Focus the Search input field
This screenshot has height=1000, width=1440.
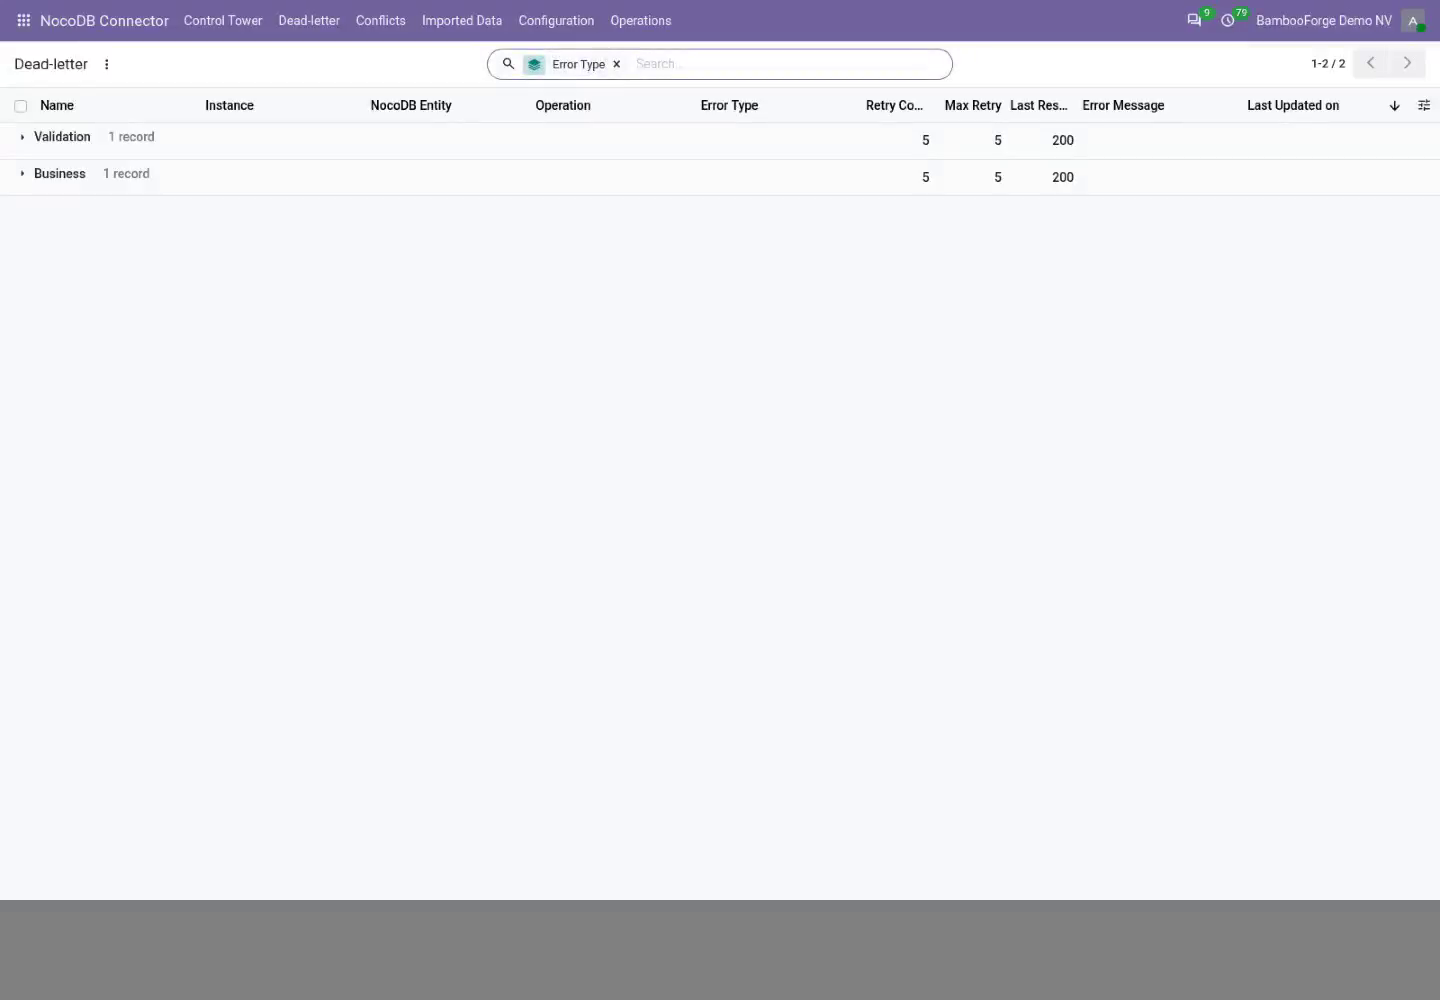click(788, 64)
